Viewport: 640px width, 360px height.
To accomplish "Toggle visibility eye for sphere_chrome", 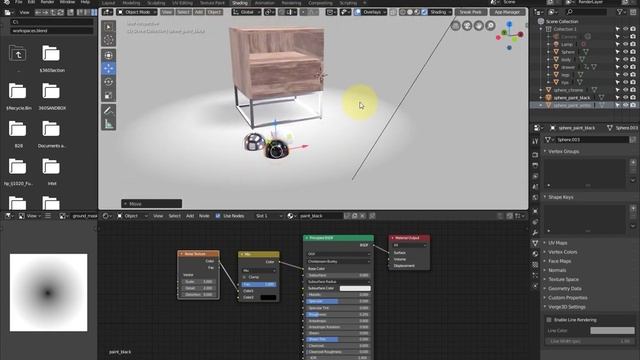I will 625,90.
